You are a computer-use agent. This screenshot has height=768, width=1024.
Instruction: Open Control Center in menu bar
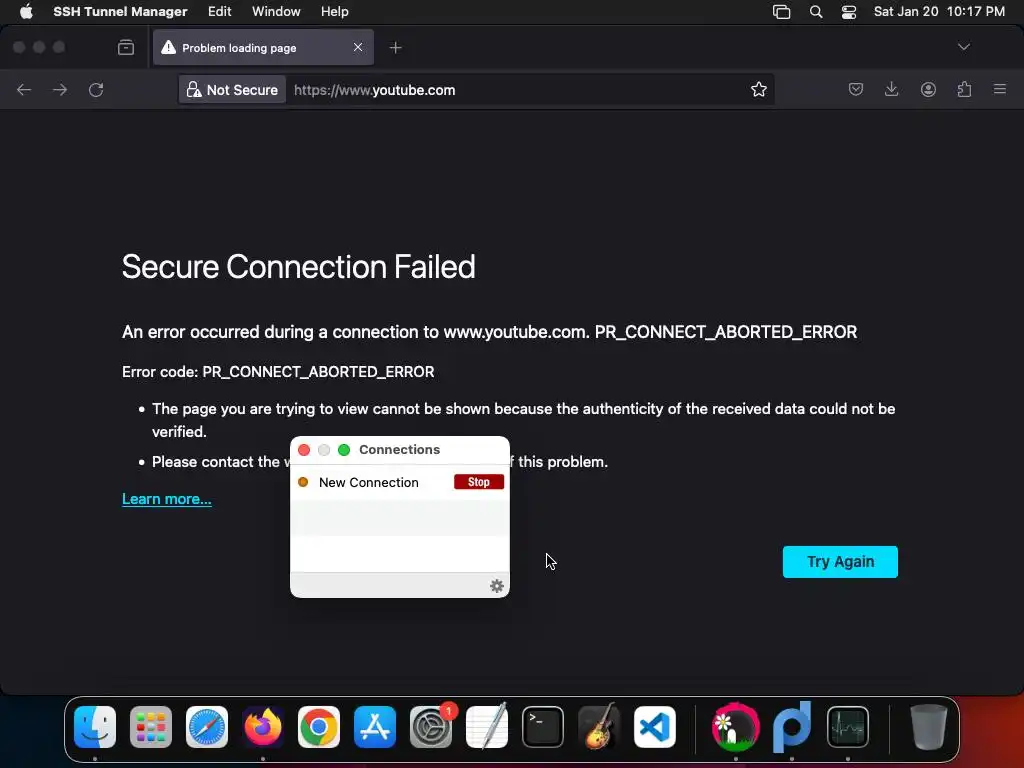[849, 12]
